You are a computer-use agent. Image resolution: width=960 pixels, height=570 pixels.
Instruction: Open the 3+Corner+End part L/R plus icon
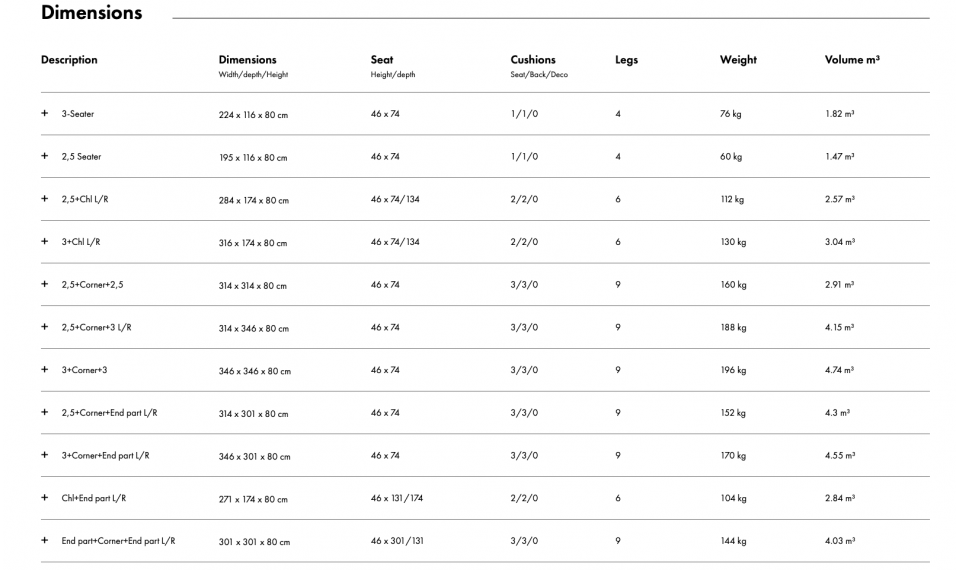(44, 455)
